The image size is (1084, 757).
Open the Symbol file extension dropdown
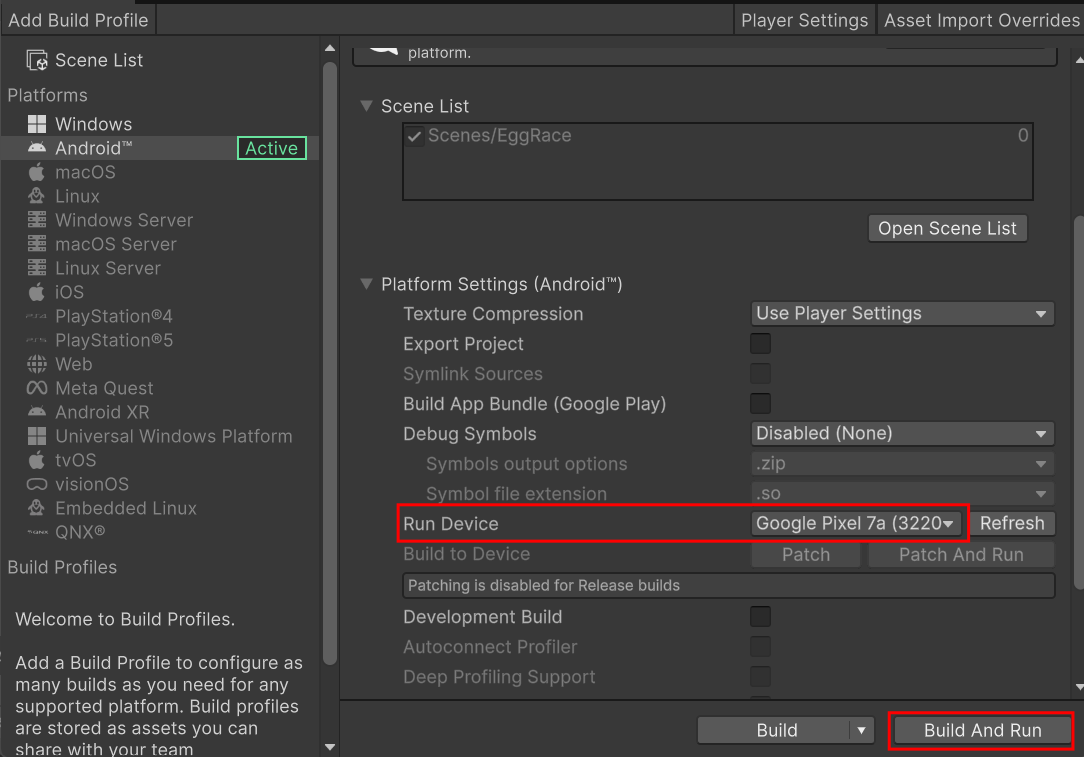click(902, 494)
